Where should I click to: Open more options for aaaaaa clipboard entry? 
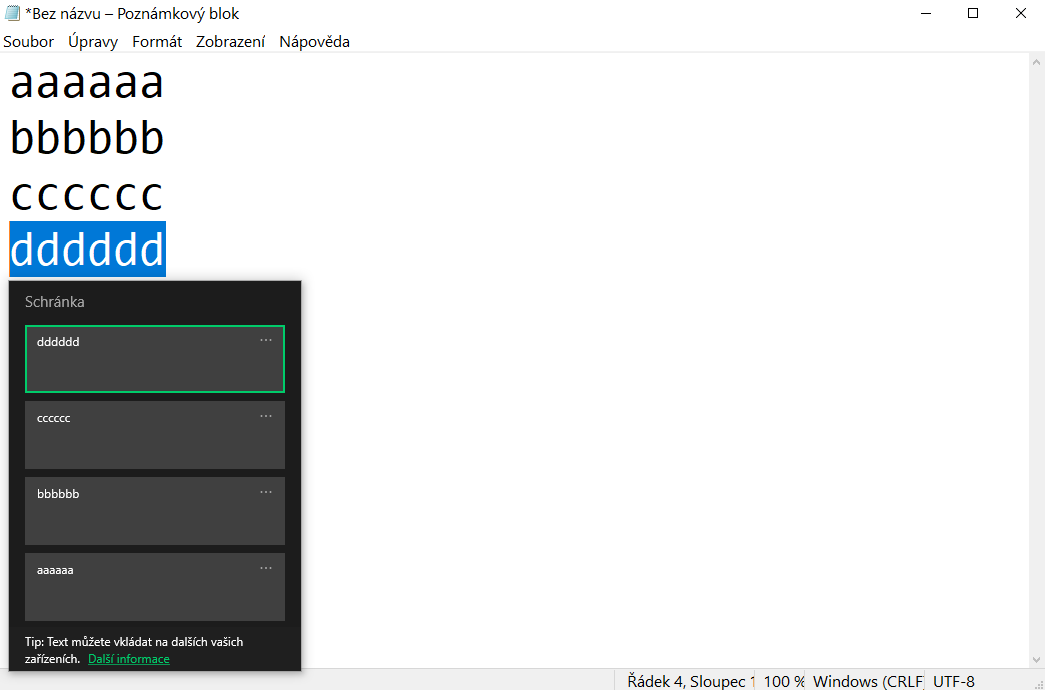266,569
